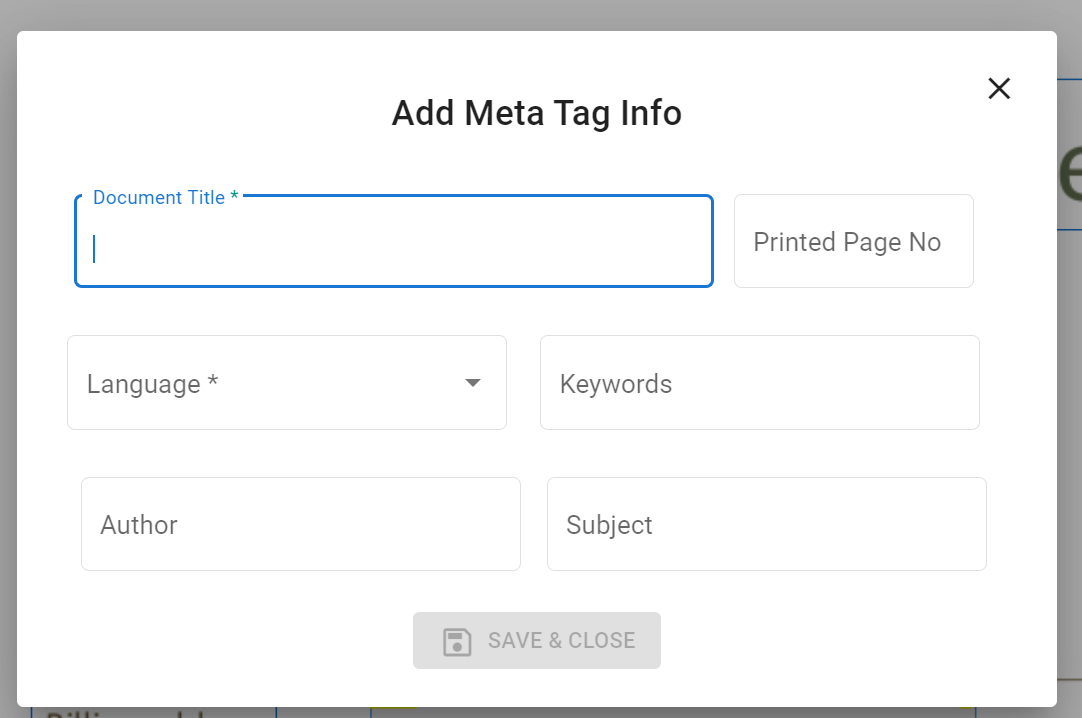Image resolution: width=1082 pixels, height=718 pixels.
Task: Click the dimmed backdrop outside the dialog
Action: (x=1068, y=400)
